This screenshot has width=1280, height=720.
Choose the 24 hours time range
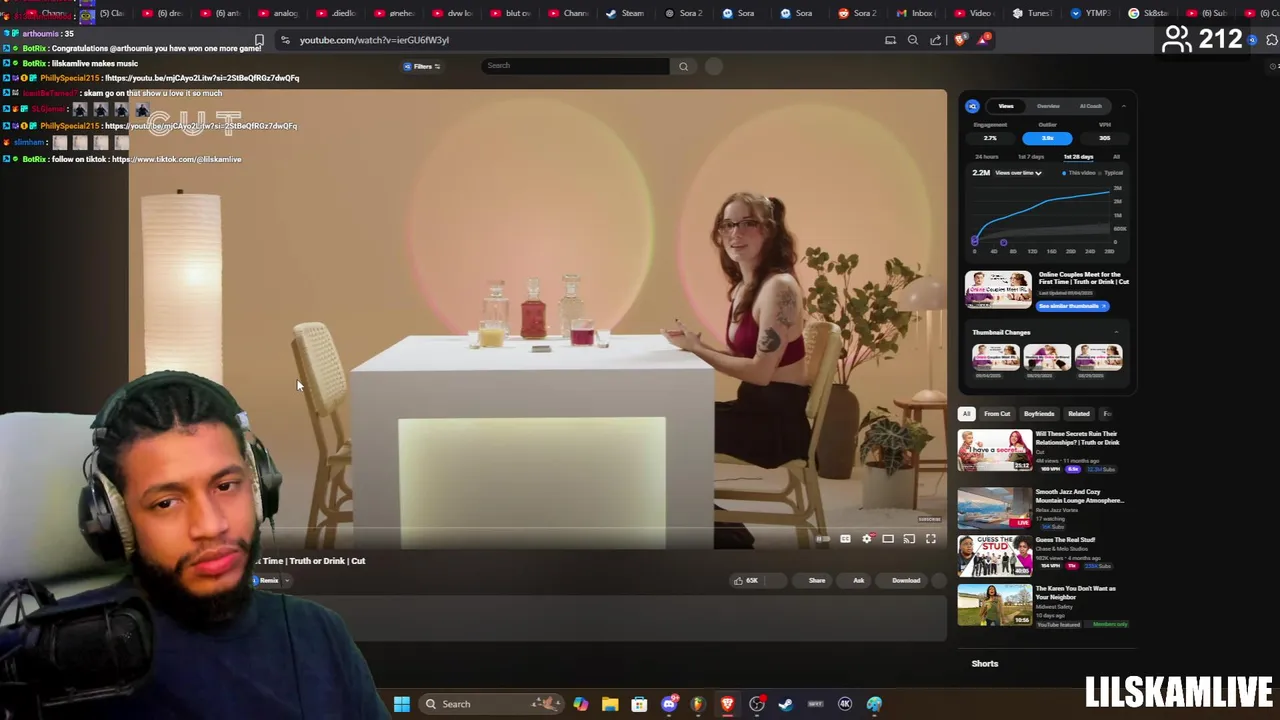click(x=987, y=157)
